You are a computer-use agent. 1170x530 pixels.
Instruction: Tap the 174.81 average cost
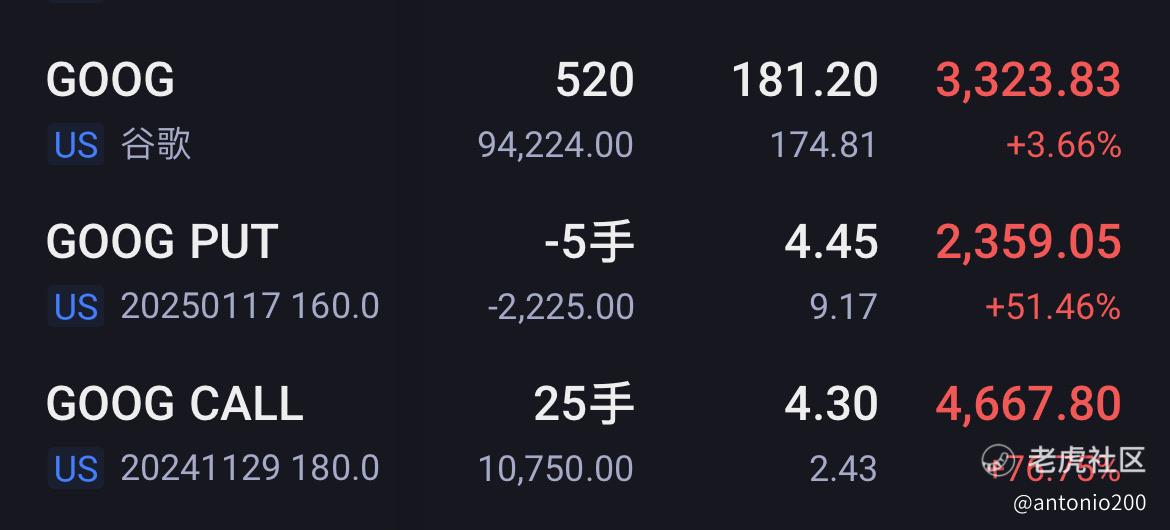coord(823,146)
